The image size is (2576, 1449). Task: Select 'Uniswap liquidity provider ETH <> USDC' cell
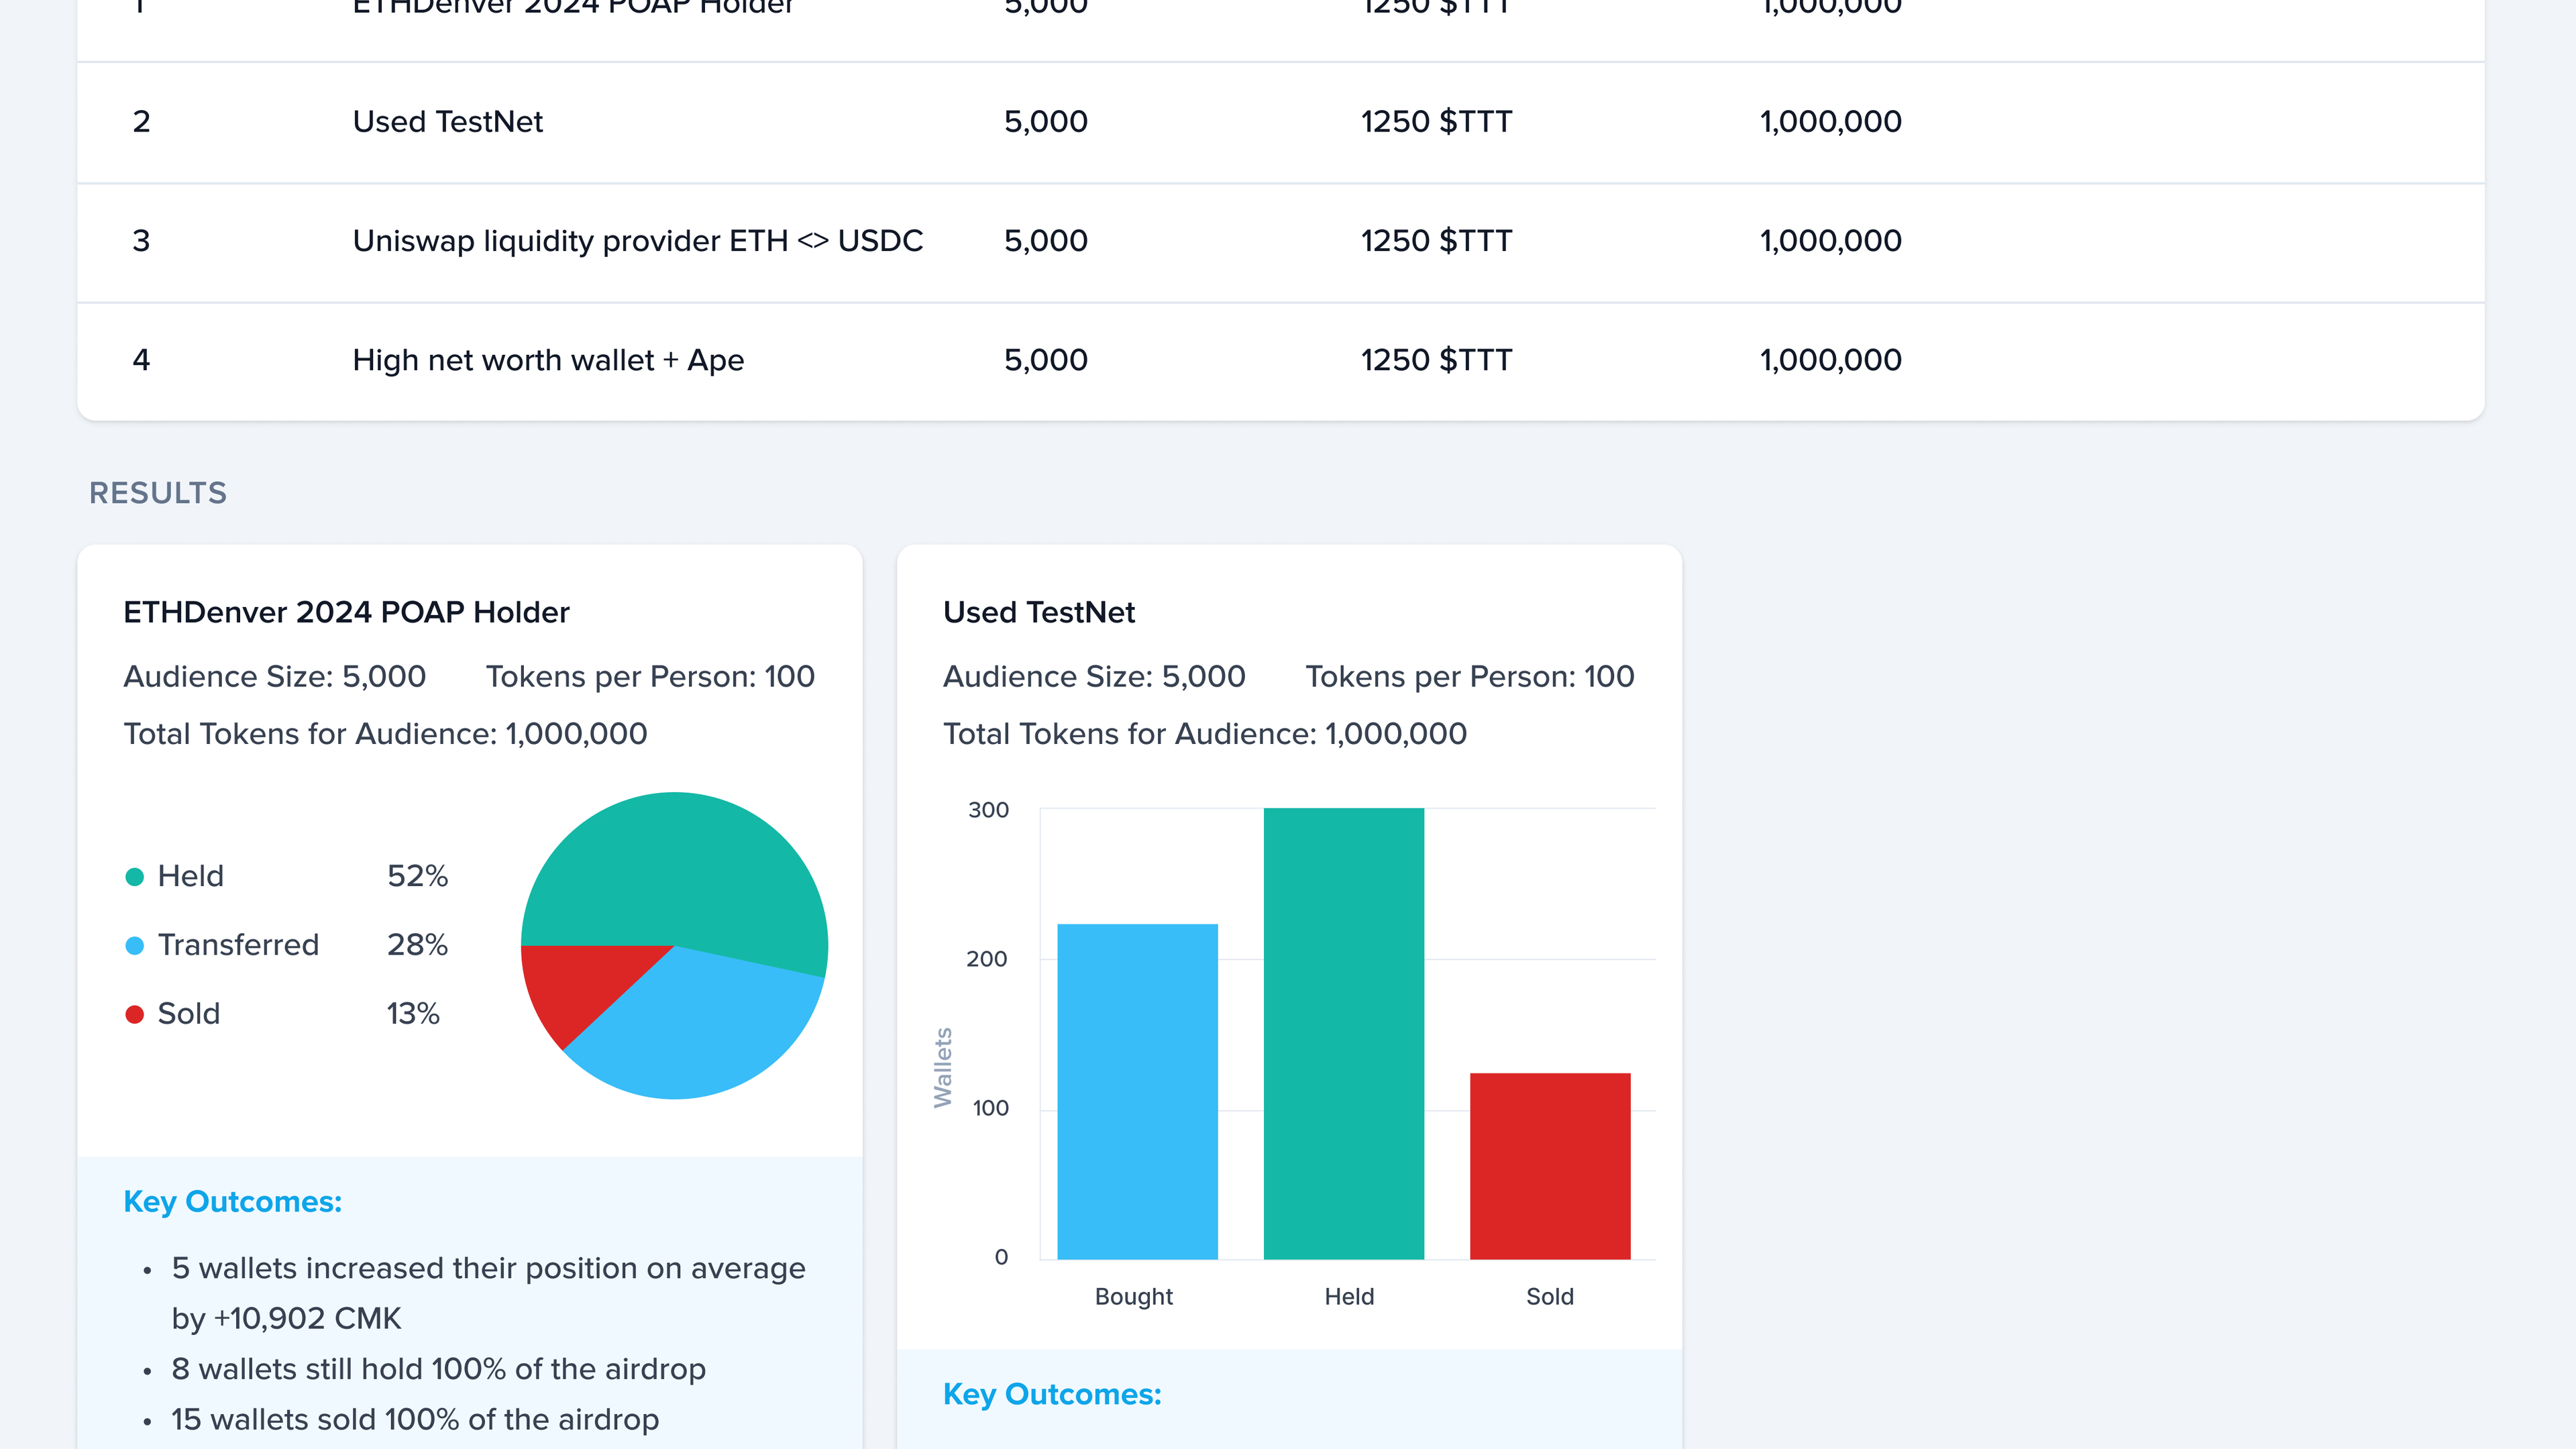point(638,241)
